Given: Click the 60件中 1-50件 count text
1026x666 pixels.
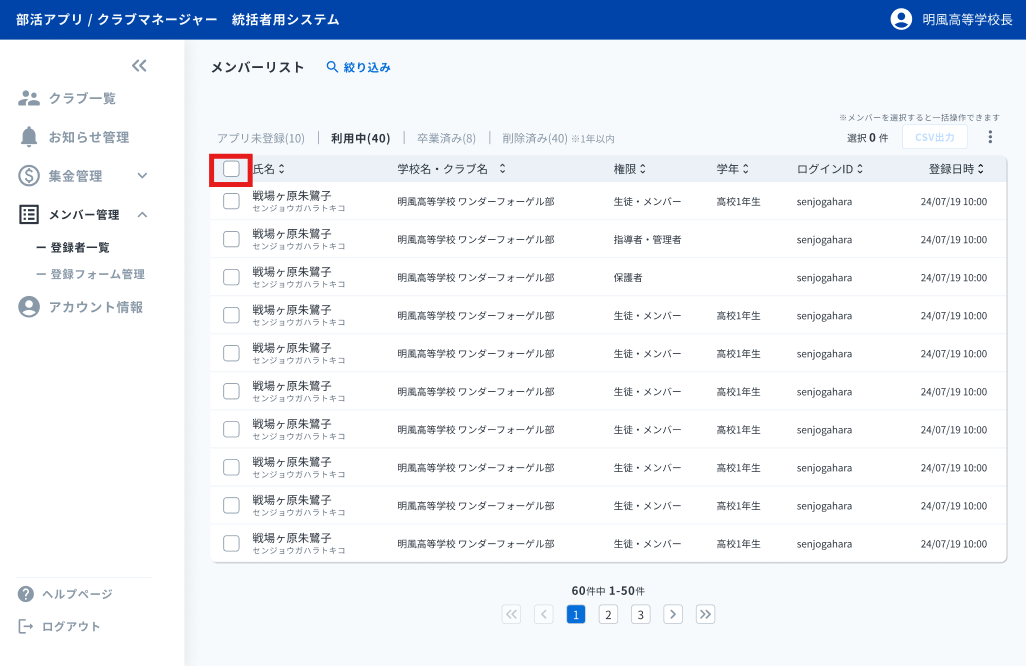Looking at the screenshot, I should [608, 591].
